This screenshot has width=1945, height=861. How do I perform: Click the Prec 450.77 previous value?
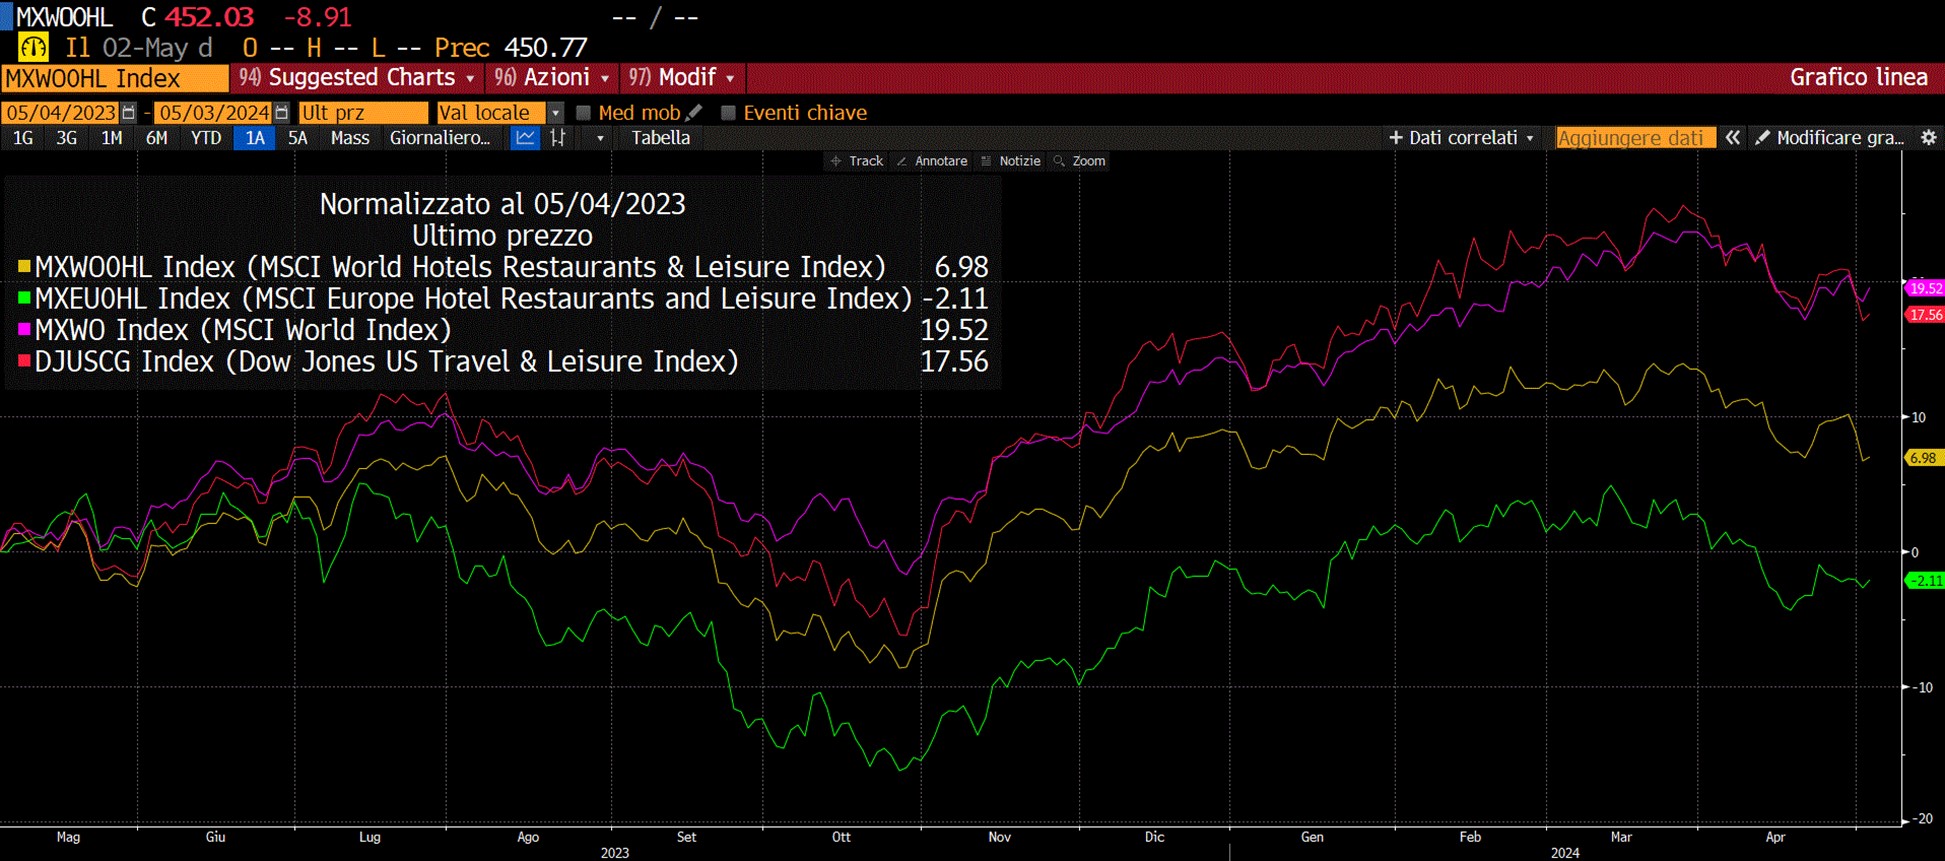pyautogui.click(x=510, y=47)
